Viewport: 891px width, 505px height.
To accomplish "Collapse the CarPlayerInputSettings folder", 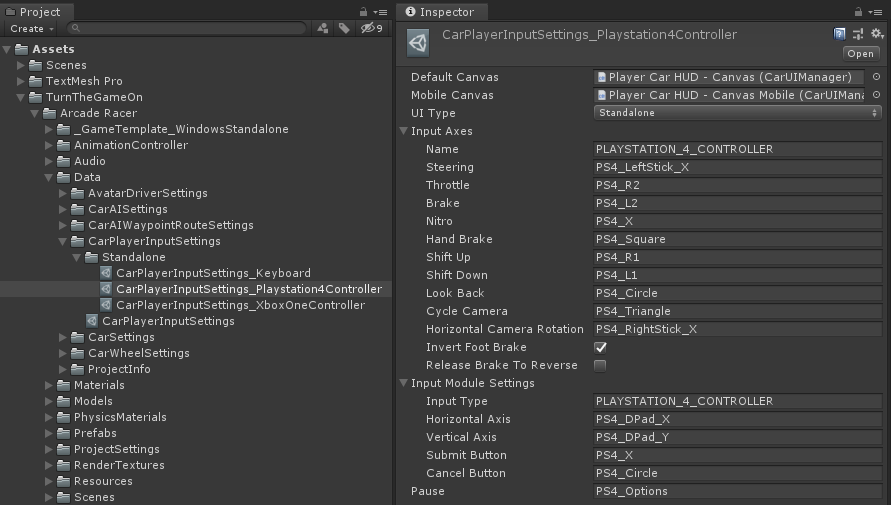I will [x=63, y=241].
